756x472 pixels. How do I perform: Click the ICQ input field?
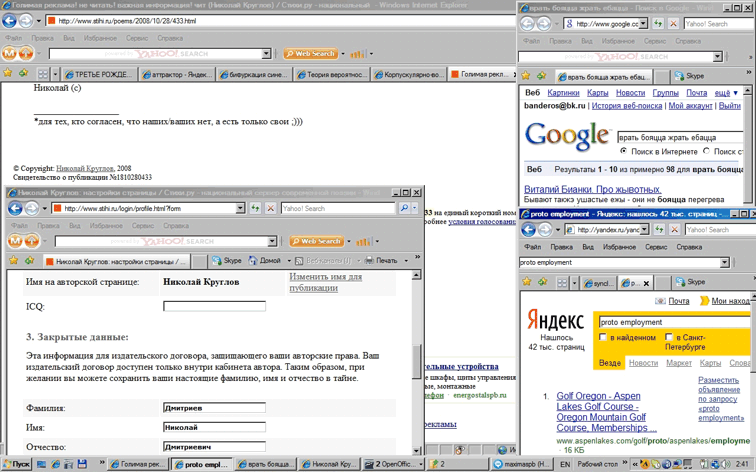(x=214, y=306)
